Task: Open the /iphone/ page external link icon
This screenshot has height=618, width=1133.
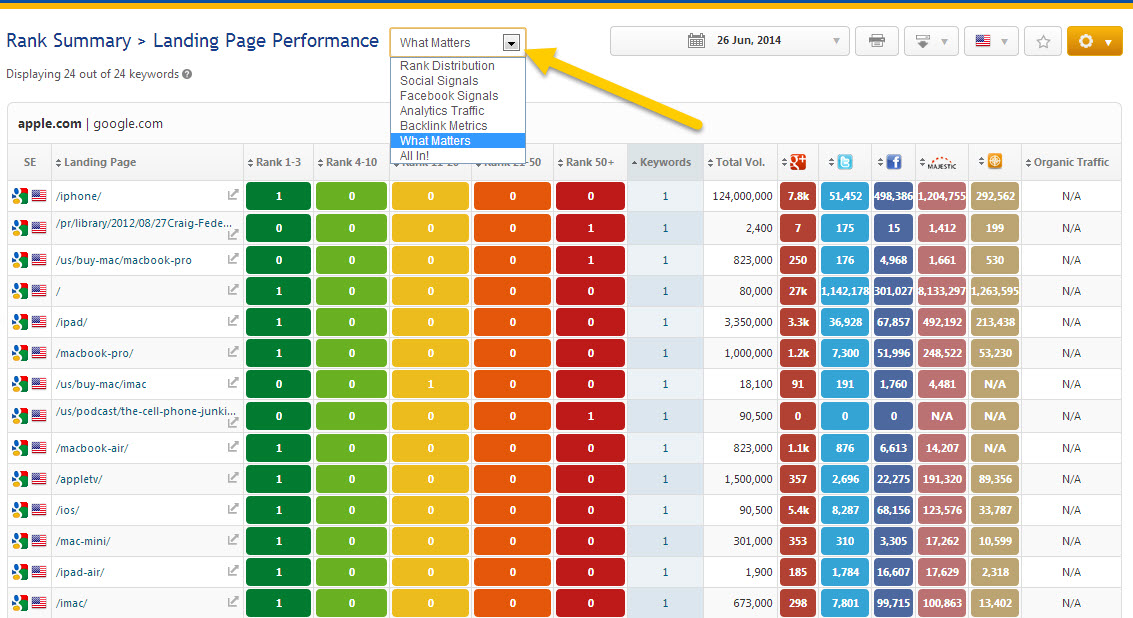Action: 233,197
